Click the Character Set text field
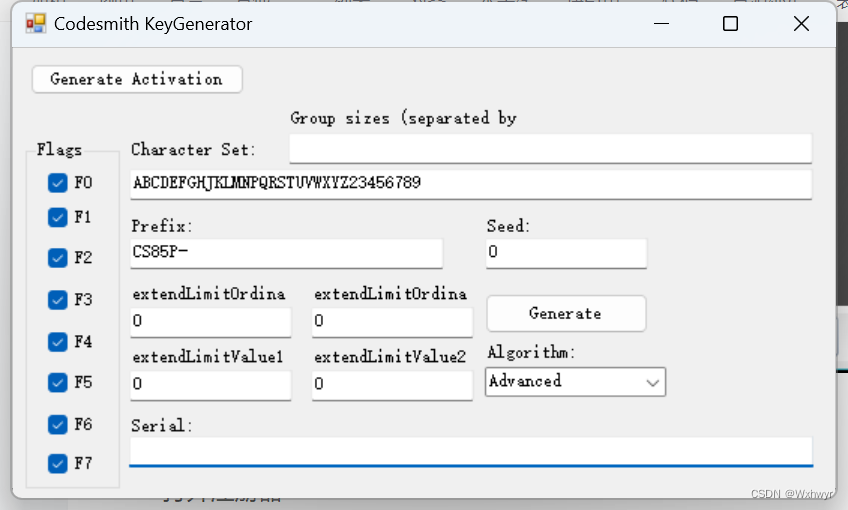The height and width of the screenshot is (510, 848). [471, 184]
